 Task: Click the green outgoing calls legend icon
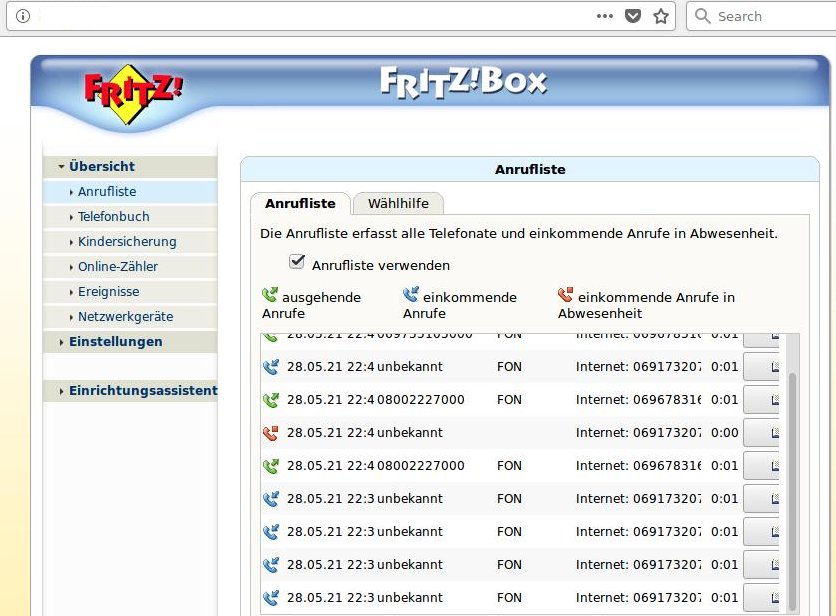click(270, 294)
